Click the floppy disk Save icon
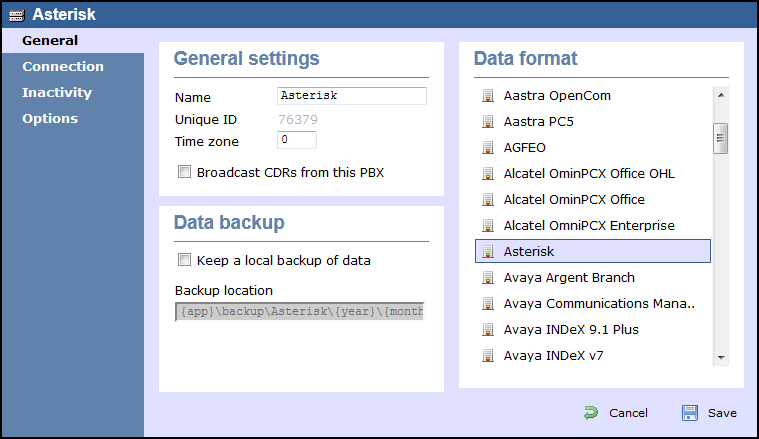The image size is (759, 439). pos(690,413)
